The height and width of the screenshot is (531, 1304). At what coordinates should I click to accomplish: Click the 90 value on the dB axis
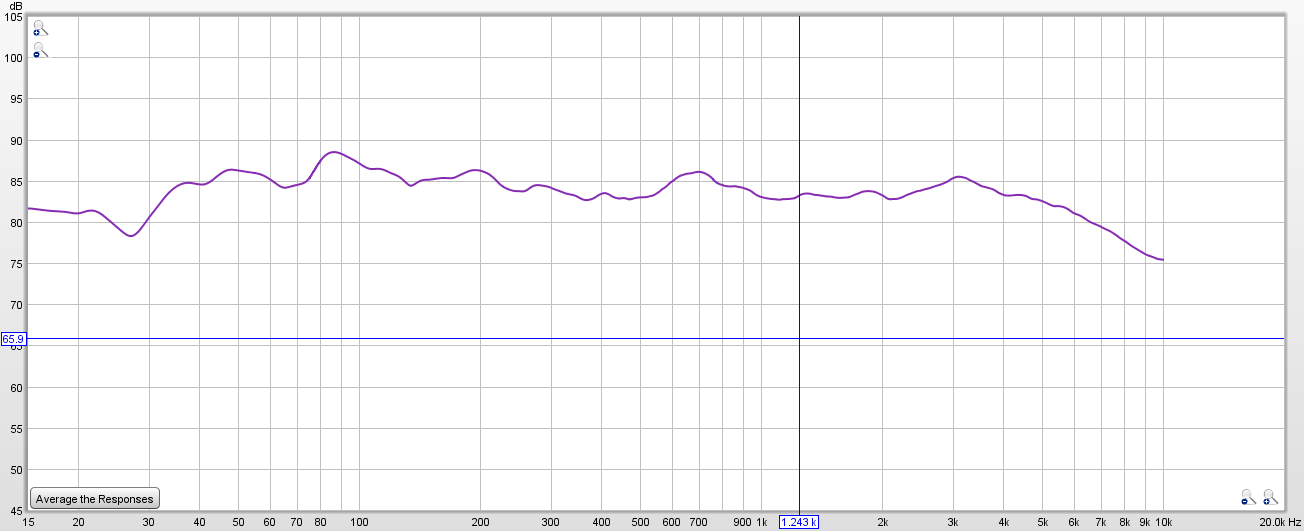pos(15,141)
